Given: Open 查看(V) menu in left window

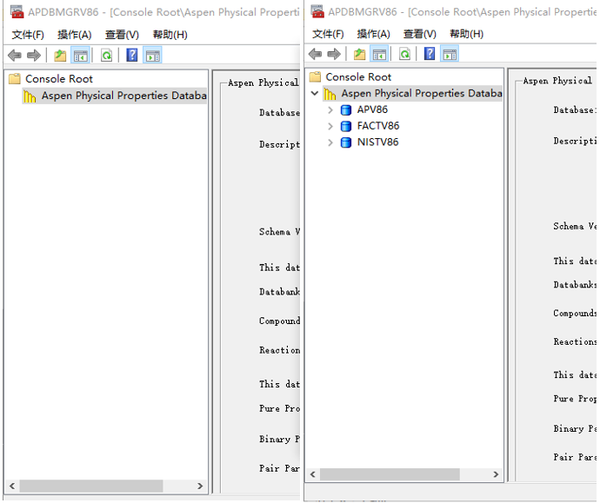Looking at the screenshot, I should pyautogui.click(x=122, y=35).
